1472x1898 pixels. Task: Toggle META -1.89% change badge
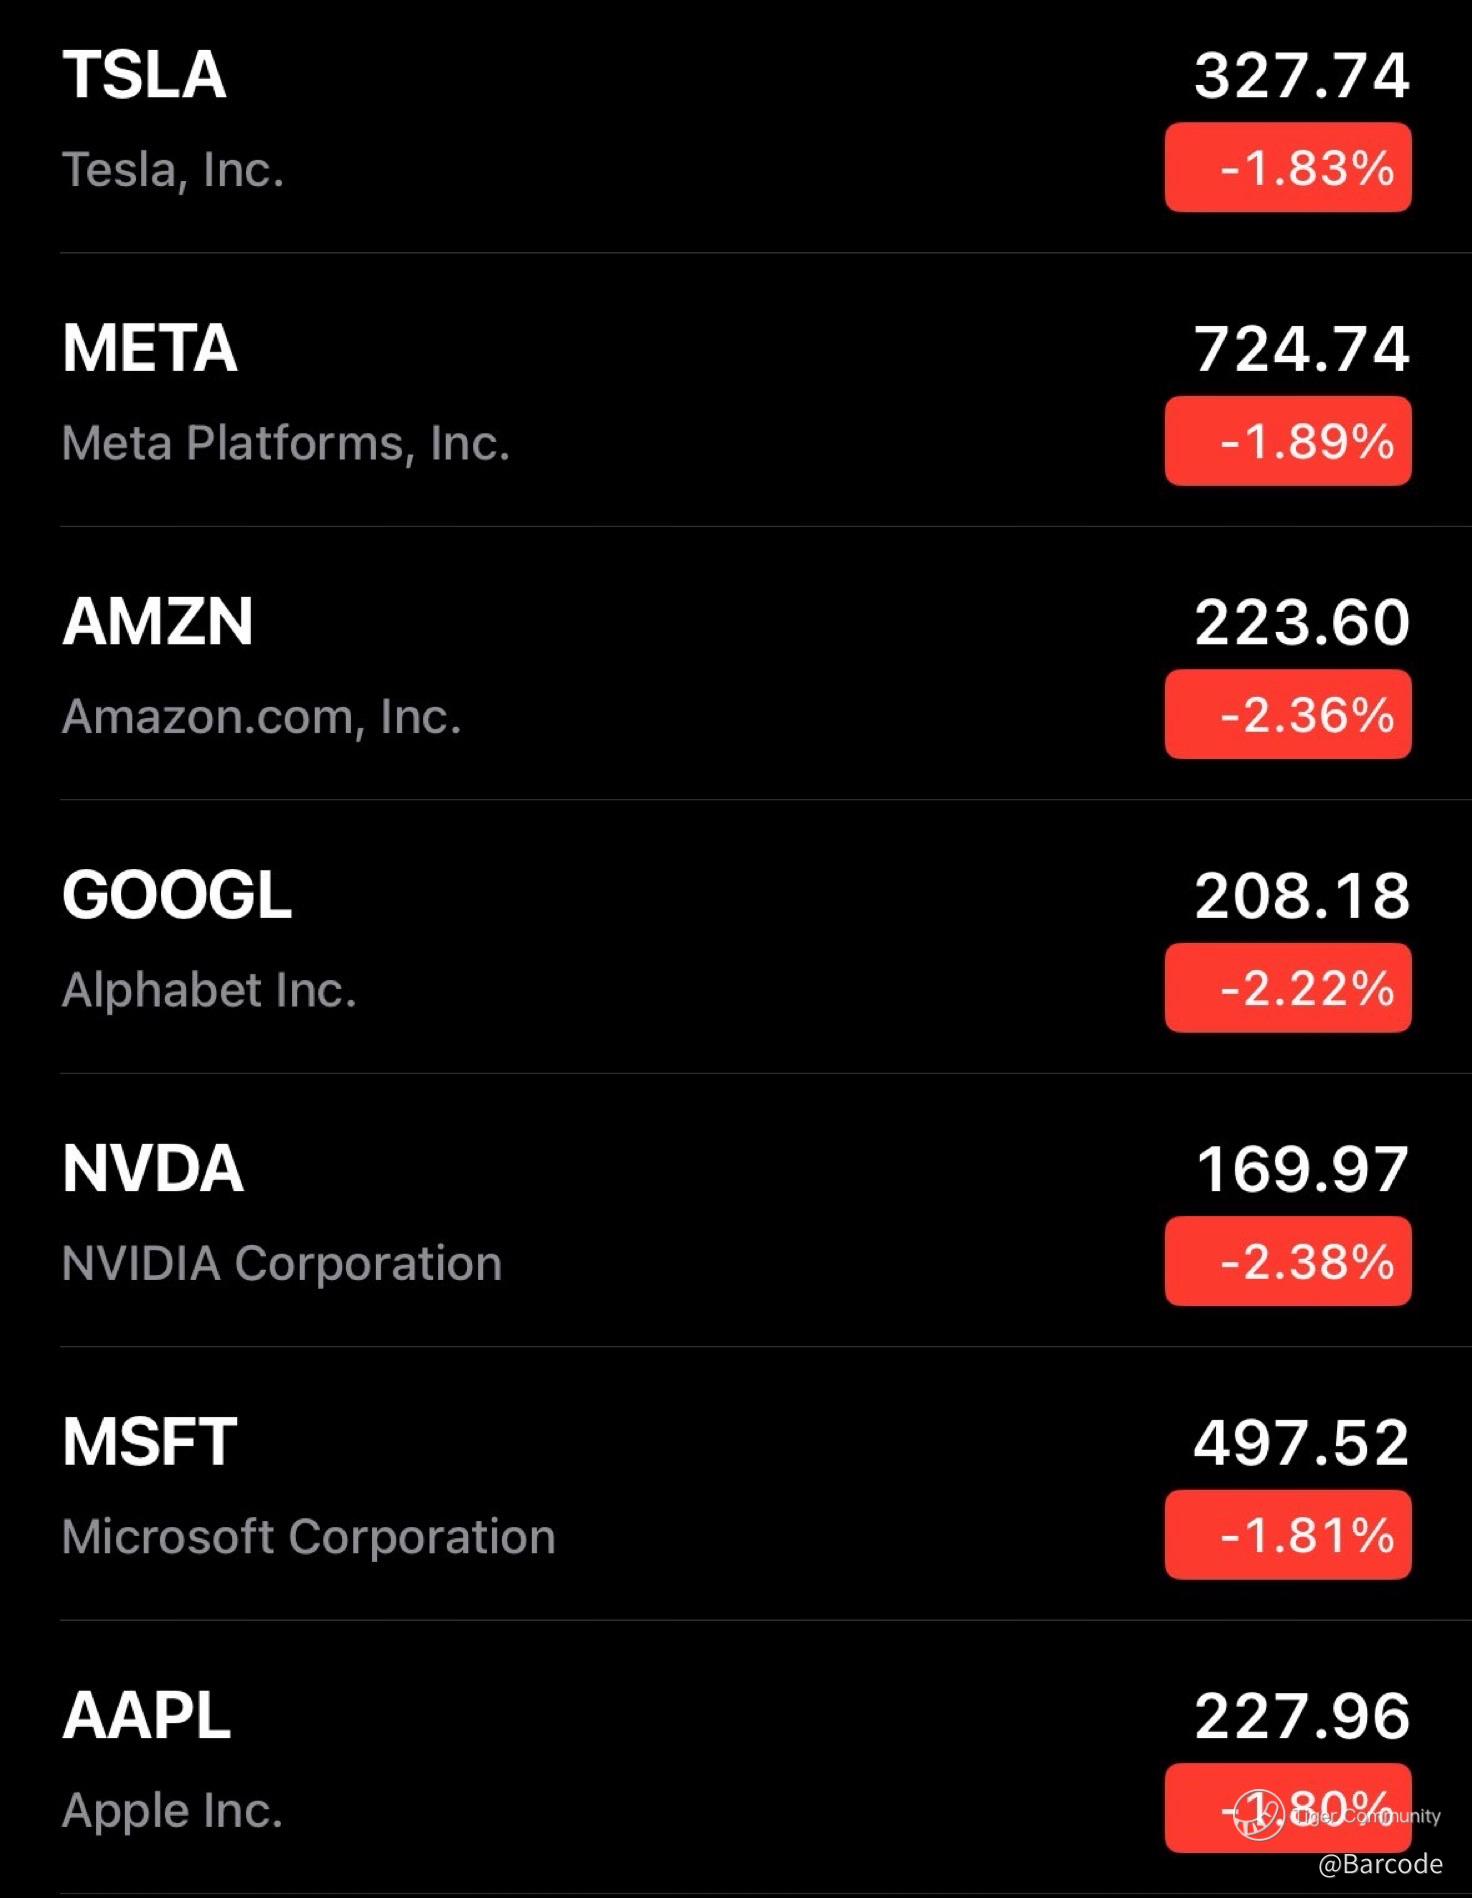click(x=1288, y=441)
